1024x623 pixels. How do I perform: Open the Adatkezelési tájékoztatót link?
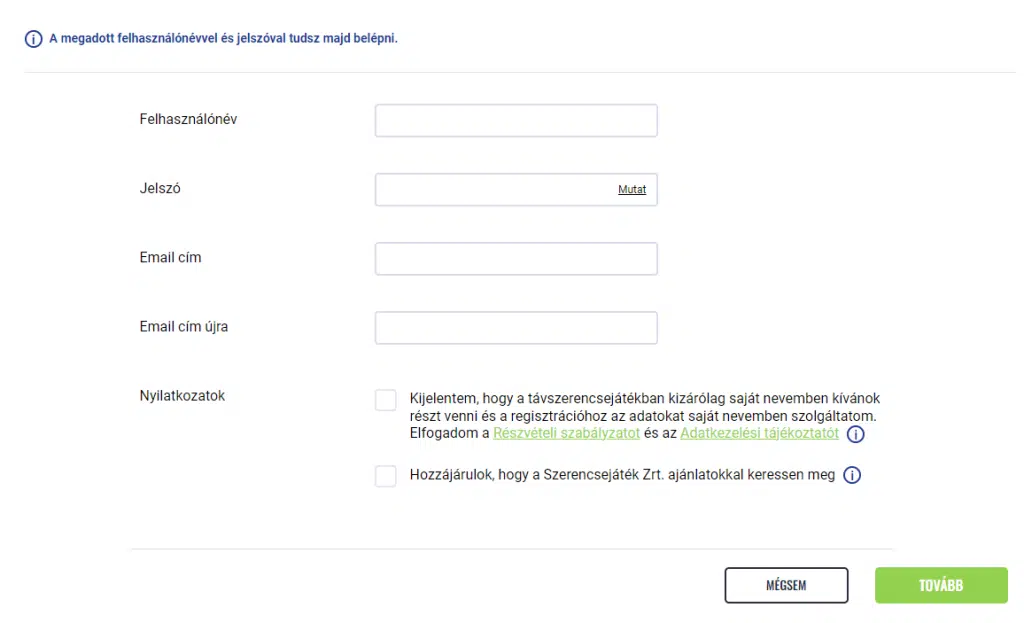click(759, 434)
